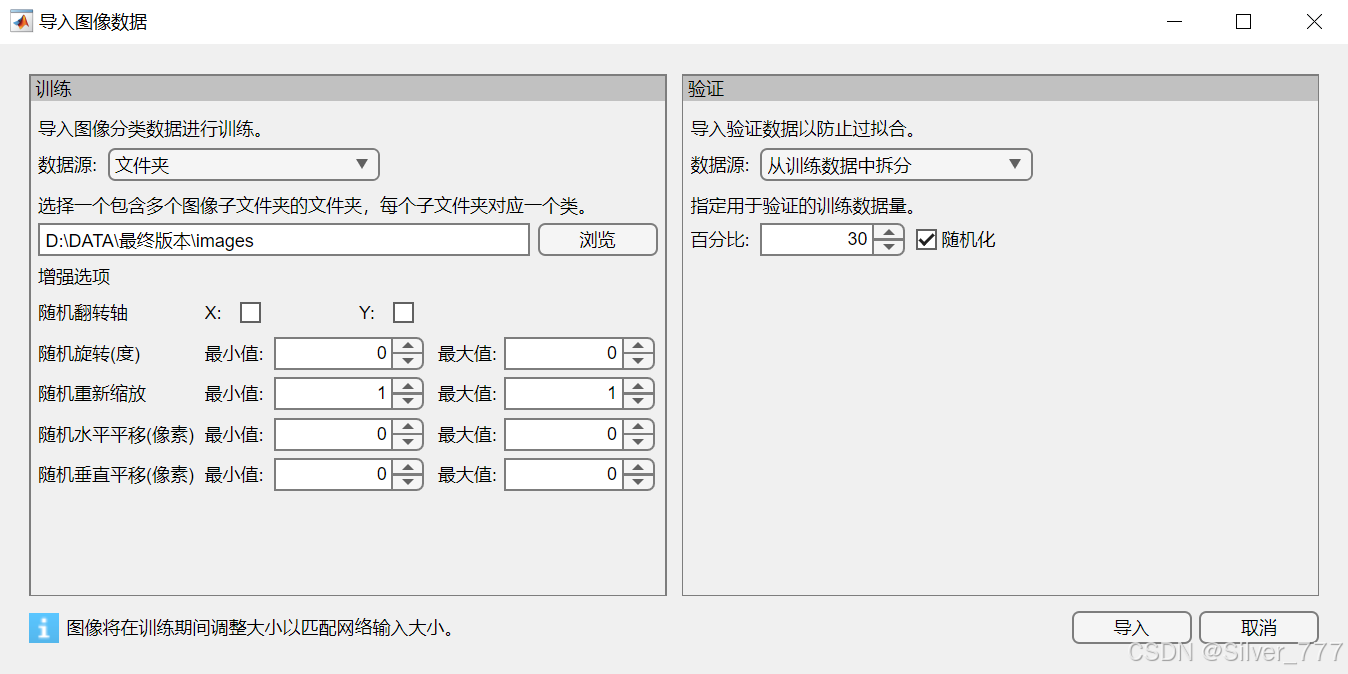This screenshot has width=1348, height=674.
Task: Click 随机垂直平移 最小值 input field
Action: tap(333, 475)
